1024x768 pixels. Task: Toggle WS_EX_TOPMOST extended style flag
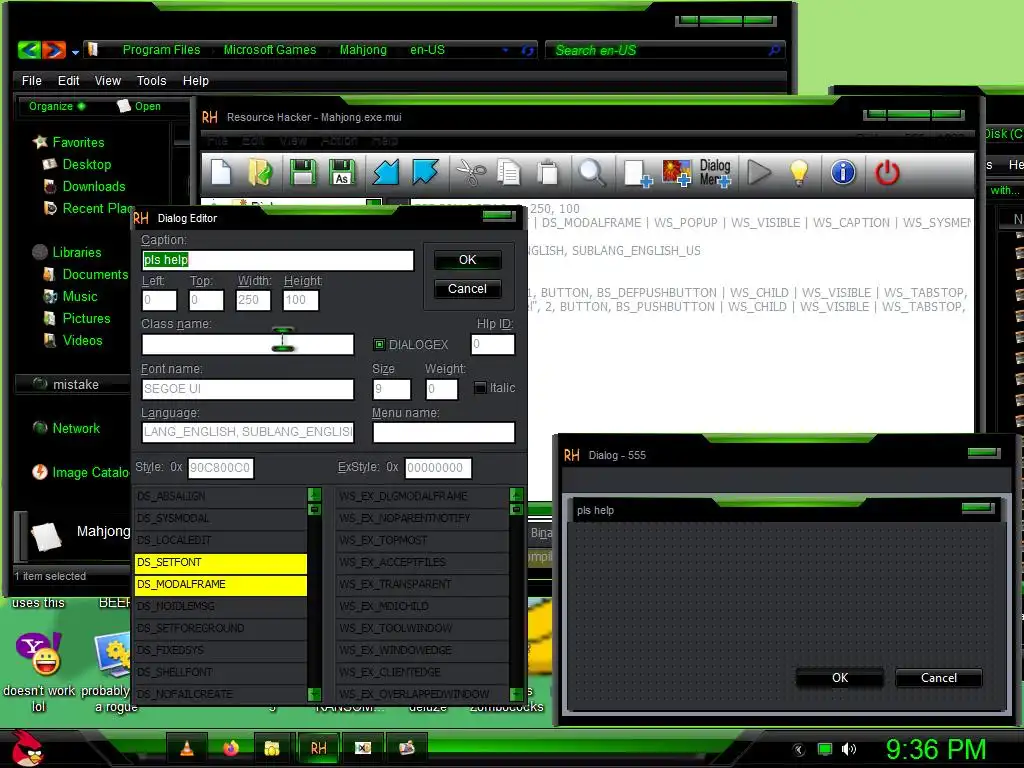coord(423,541)
